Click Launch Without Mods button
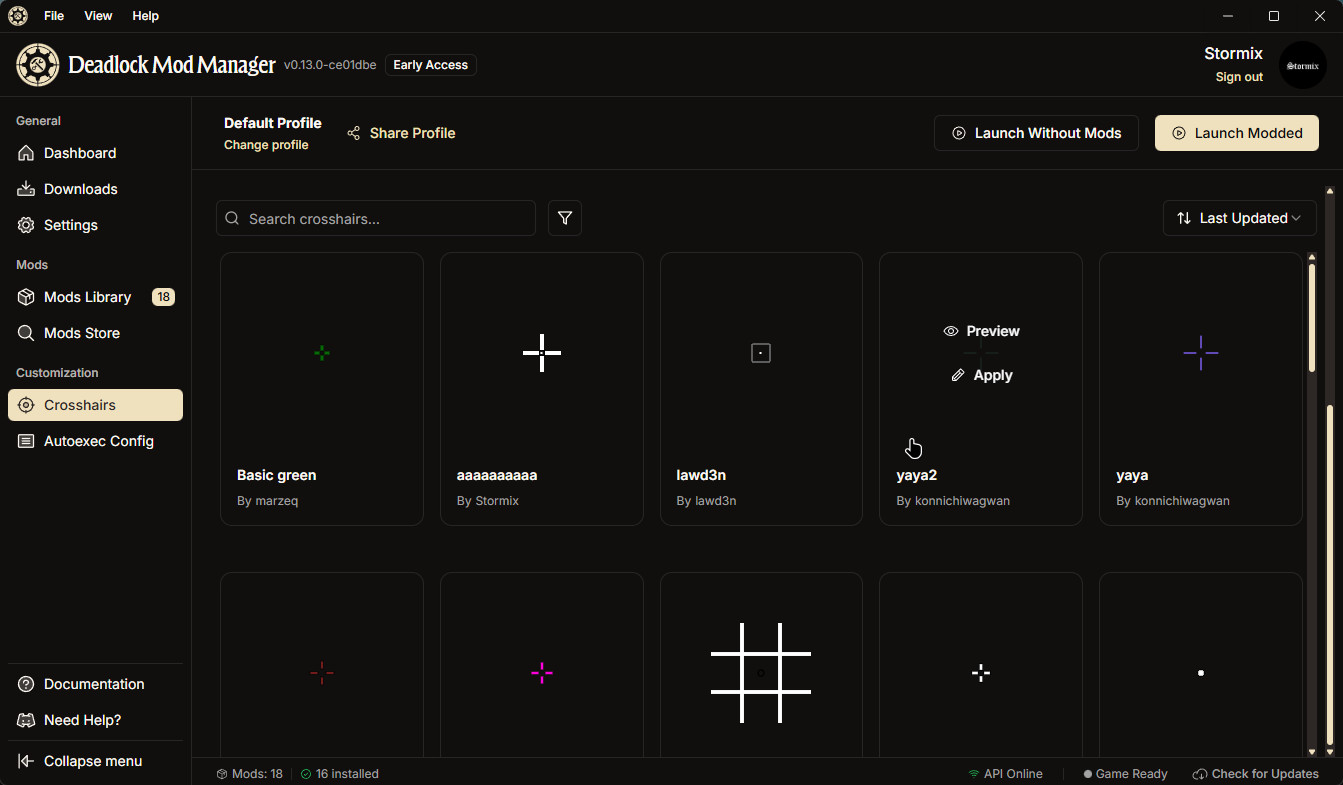The width and height of the screenshot is (1343, 785). click(1036, 133)
